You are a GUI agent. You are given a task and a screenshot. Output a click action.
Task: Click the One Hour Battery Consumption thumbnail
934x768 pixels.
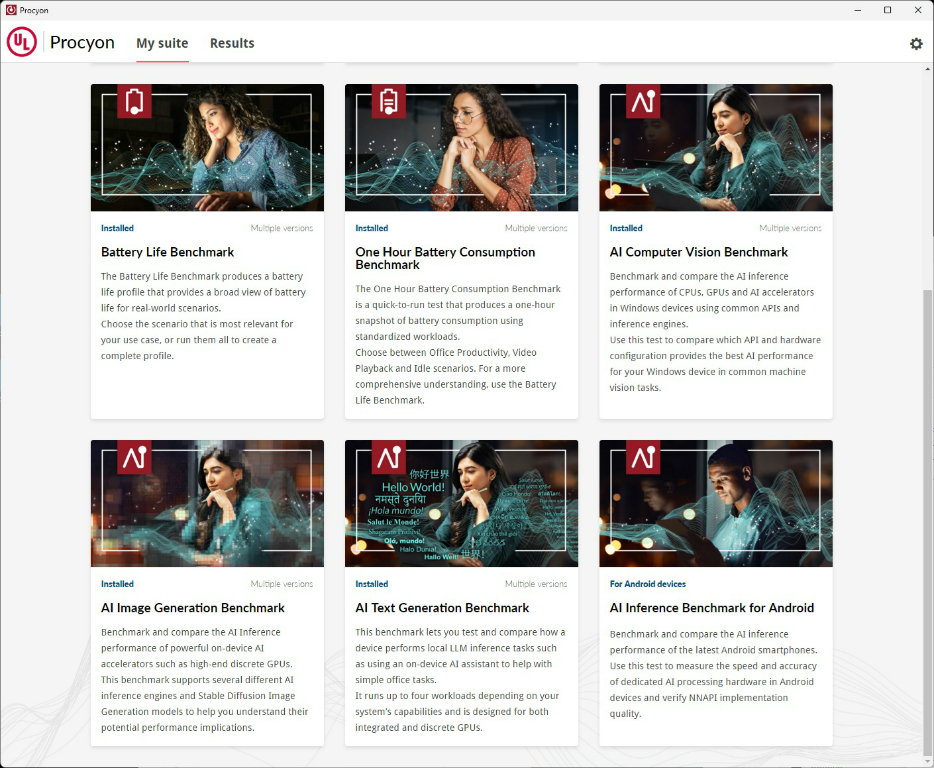click(461, 148)
